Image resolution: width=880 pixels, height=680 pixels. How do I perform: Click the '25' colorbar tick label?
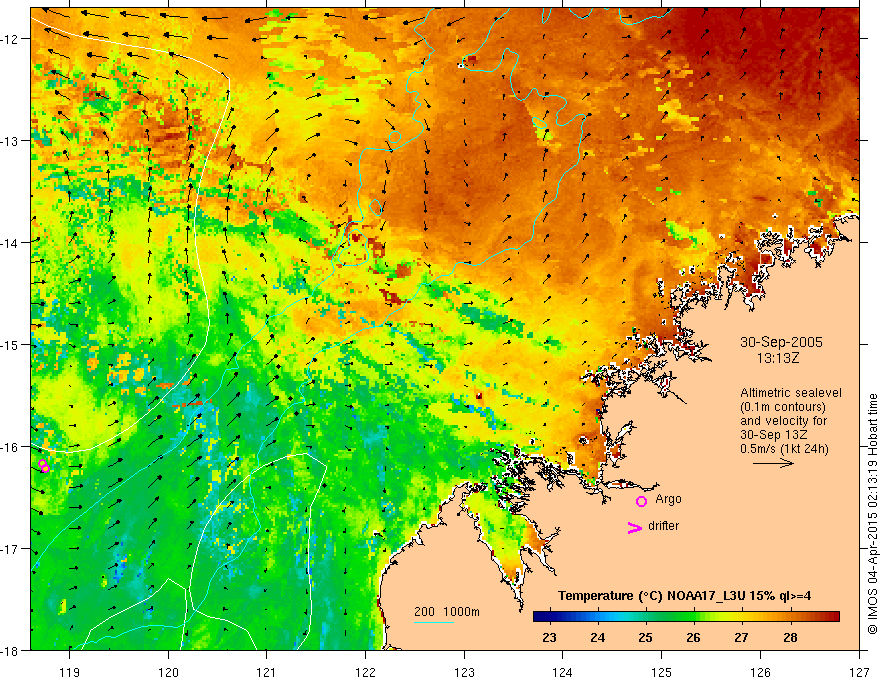tap(645, 637)
